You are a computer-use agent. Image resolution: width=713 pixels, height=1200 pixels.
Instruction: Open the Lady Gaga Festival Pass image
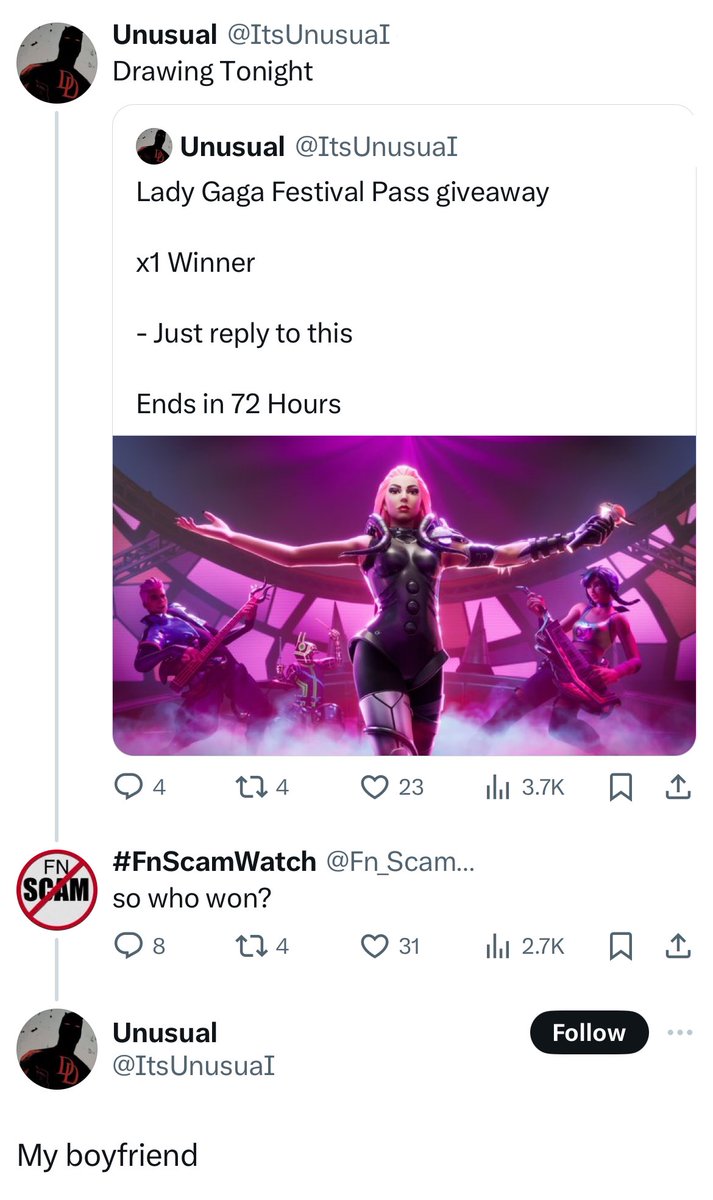tap(404, 595)
